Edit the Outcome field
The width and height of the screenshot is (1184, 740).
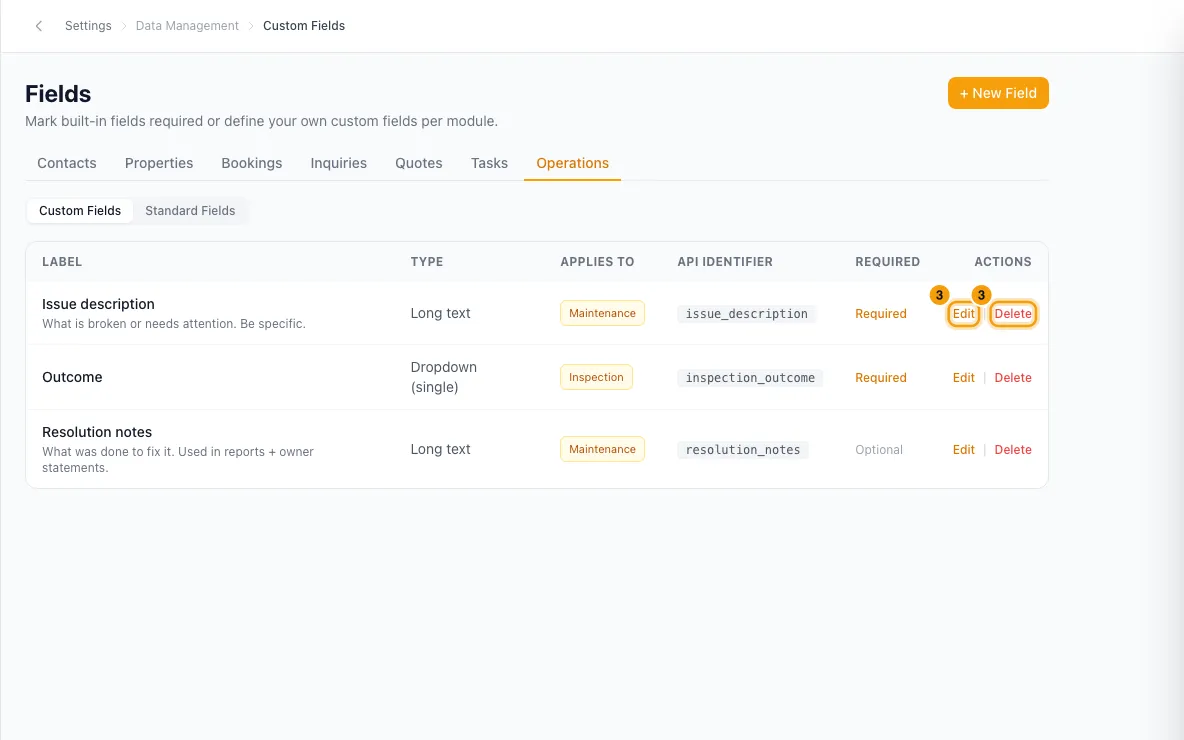(963, 378)
